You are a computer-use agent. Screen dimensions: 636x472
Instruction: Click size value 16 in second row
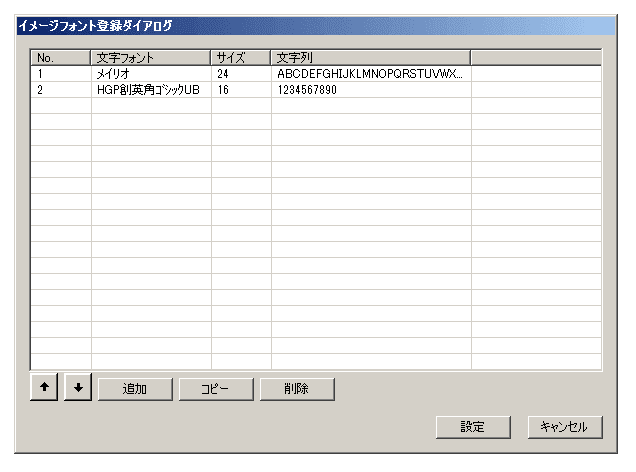pyautogui.click(x=222, y=90)
